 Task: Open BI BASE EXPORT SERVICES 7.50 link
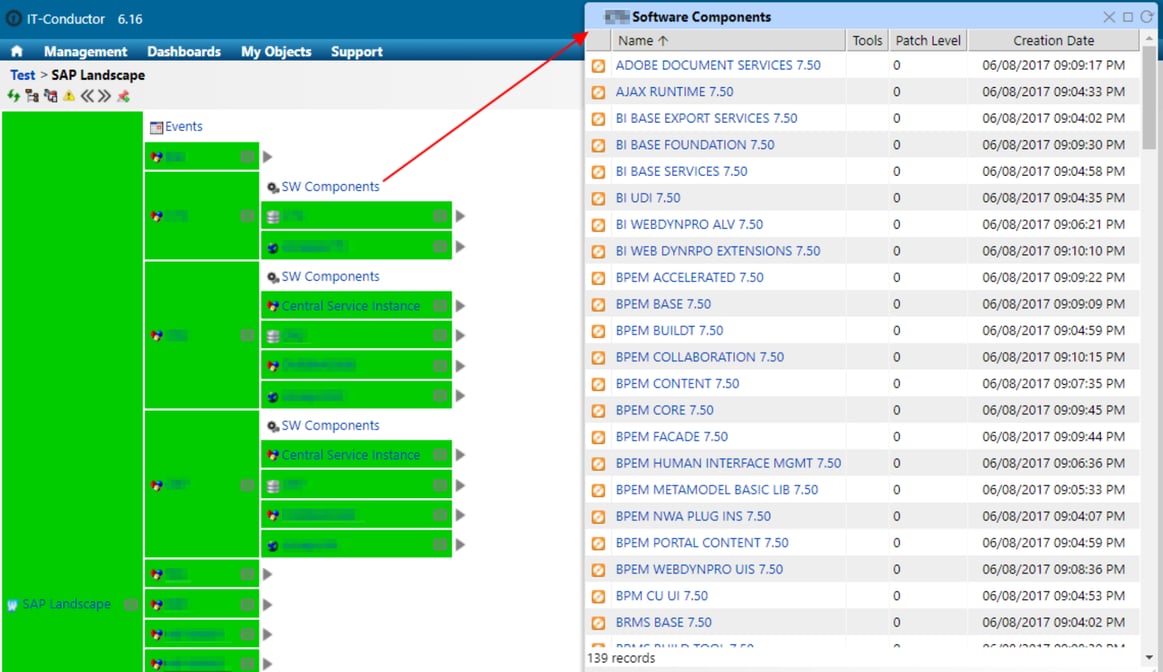(706, 118)
